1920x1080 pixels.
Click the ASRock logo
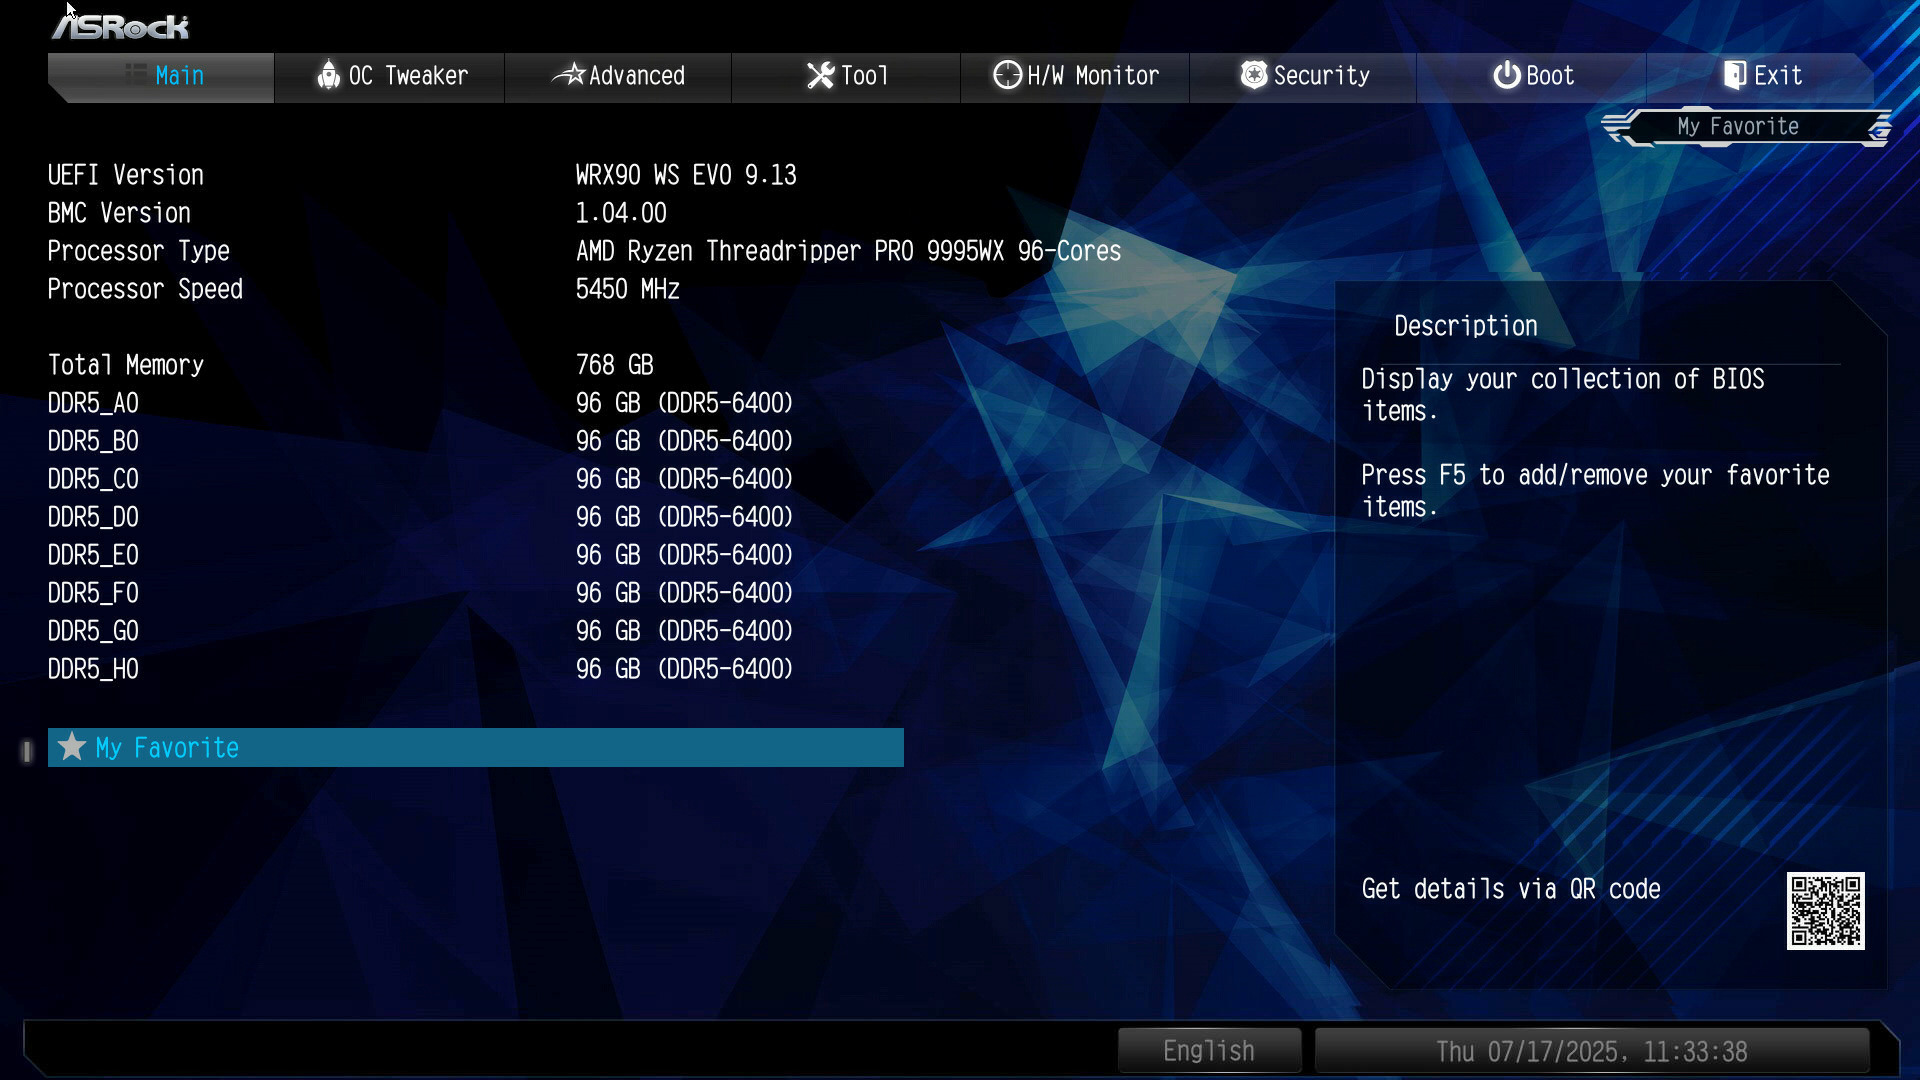pyautogui.click(x=121, y=26)
